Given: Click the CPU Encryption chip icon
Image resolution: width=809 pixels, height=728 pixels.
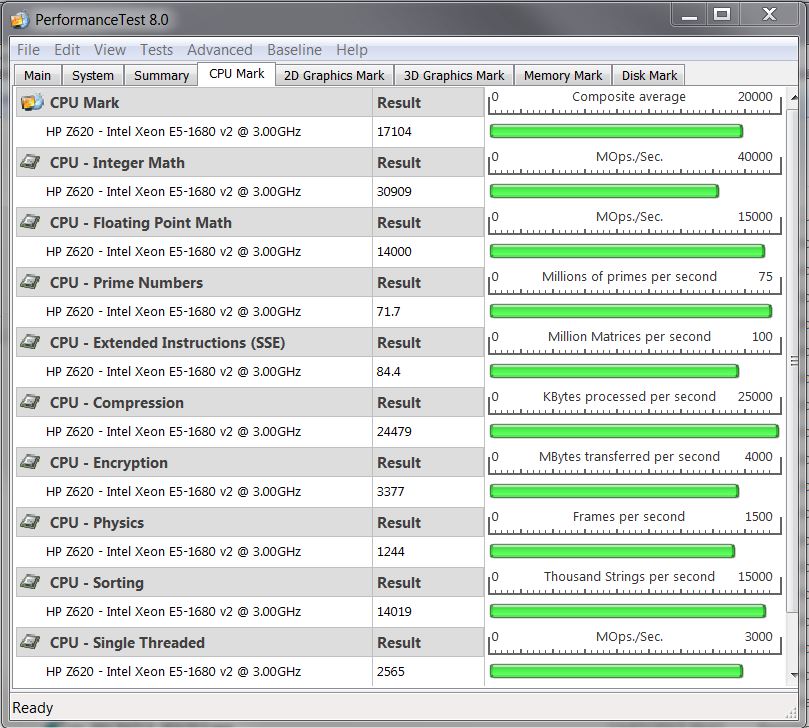Looking at the screenshot, I should pyautogui.click(x=30, y=461).
